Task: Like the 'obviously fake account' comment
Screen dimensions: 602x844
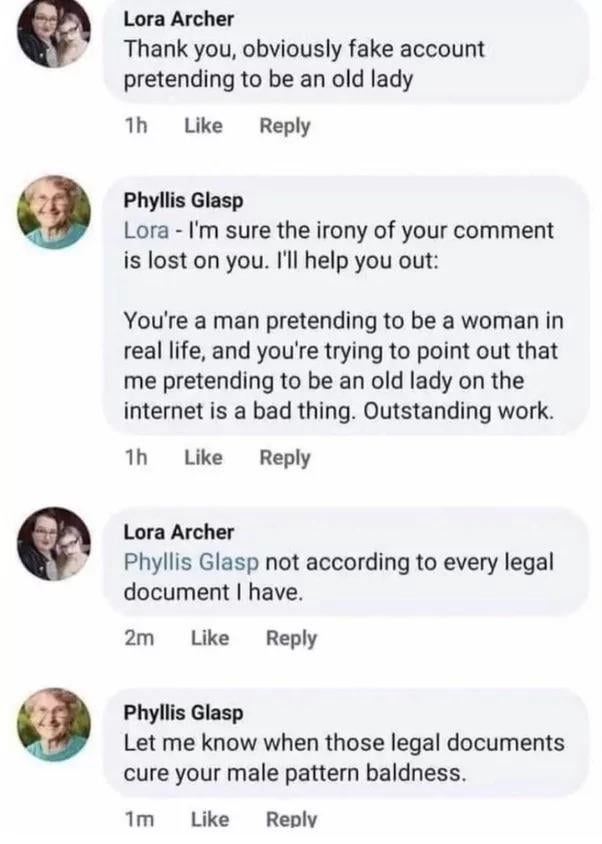Action: click(203, 126)
